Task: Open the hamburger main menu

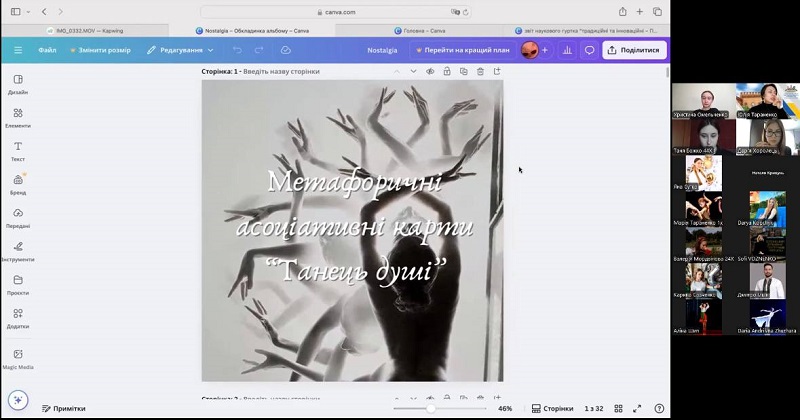Action: (18, 50)
